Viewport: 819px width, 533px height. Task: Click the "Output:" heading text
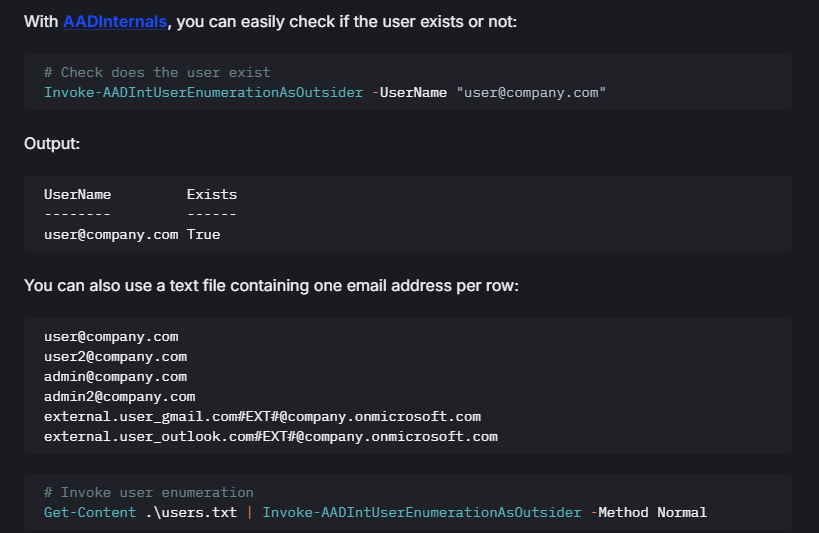click(x=52, y=143)
